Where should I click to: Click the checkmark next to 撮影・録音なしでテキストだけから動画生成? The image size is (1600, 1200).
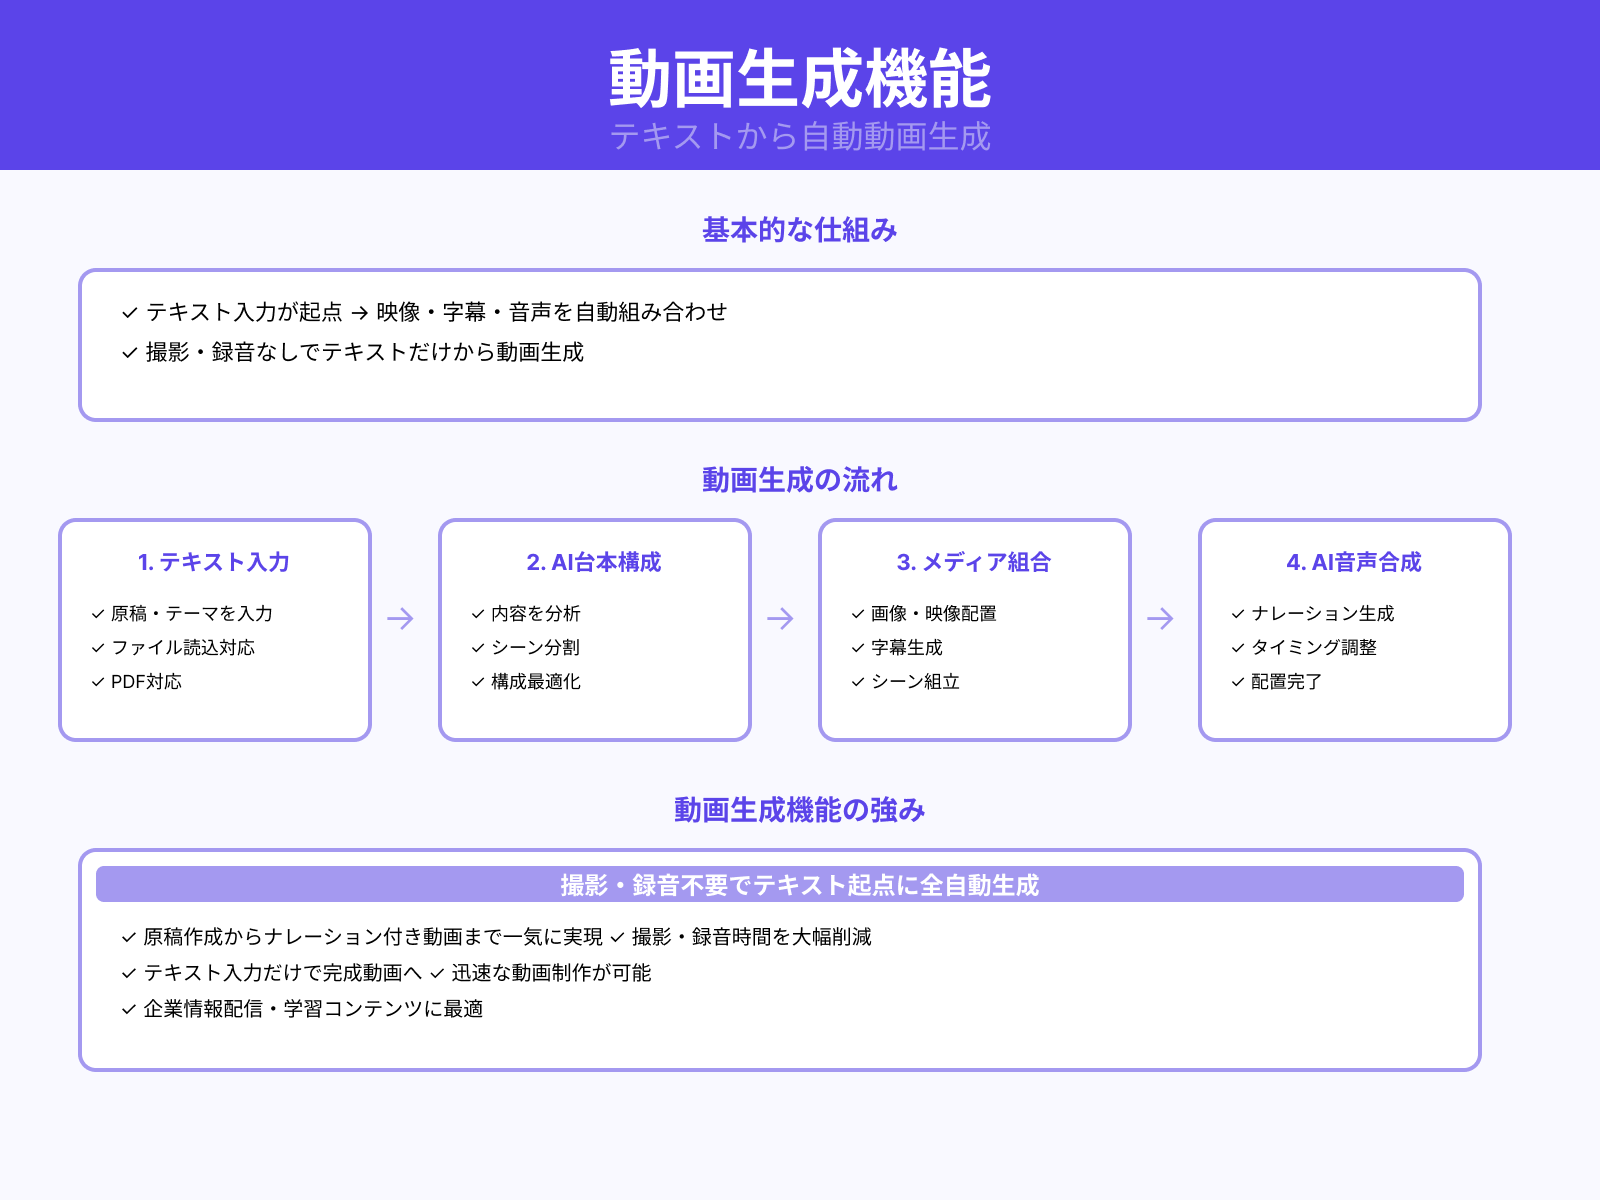coord(128,353)
